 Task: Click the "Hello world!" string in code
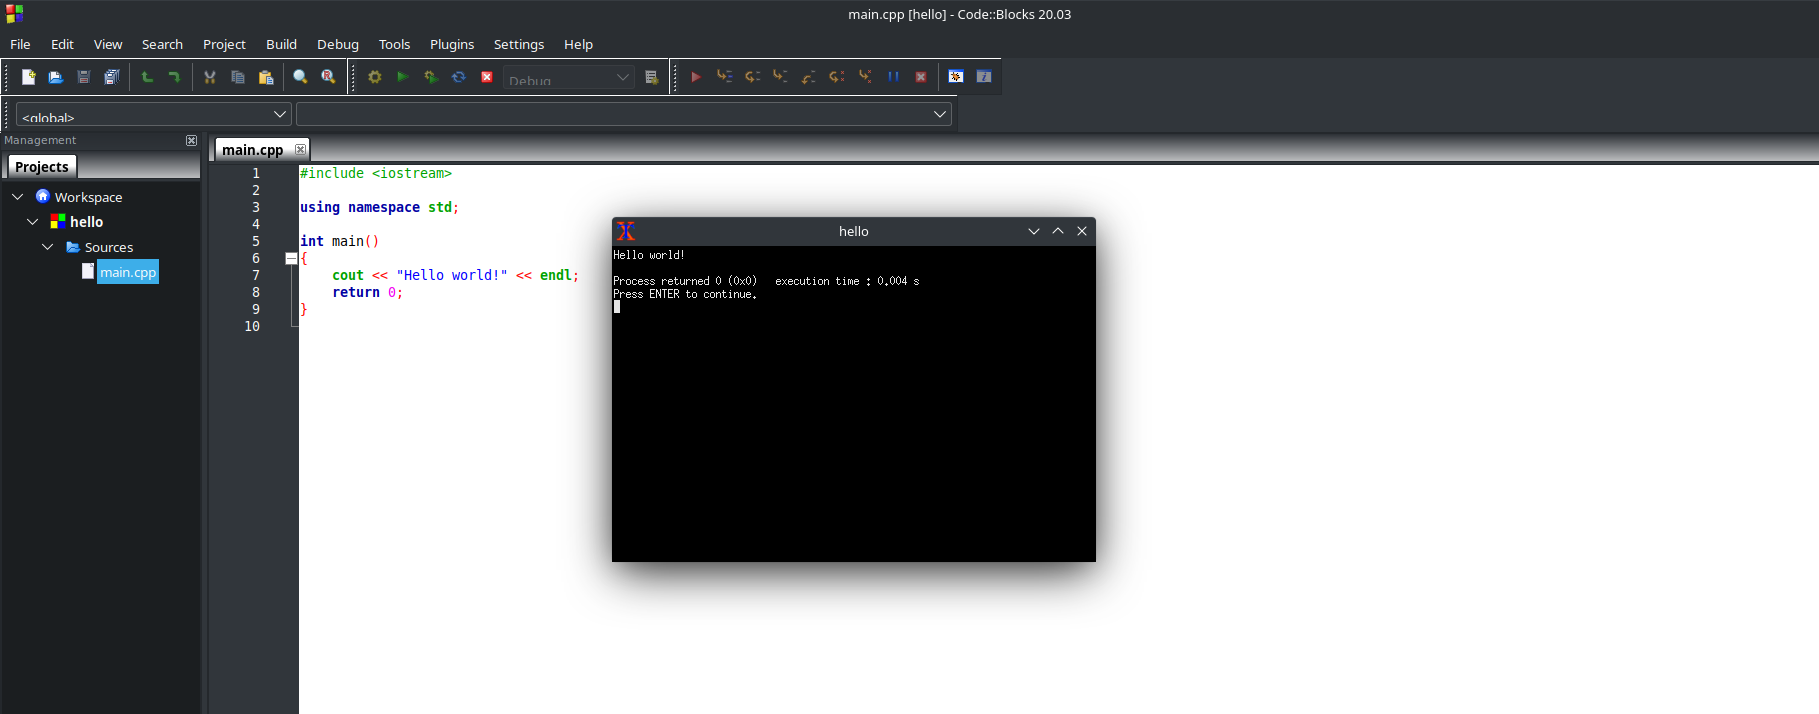(x=452, y=275)
